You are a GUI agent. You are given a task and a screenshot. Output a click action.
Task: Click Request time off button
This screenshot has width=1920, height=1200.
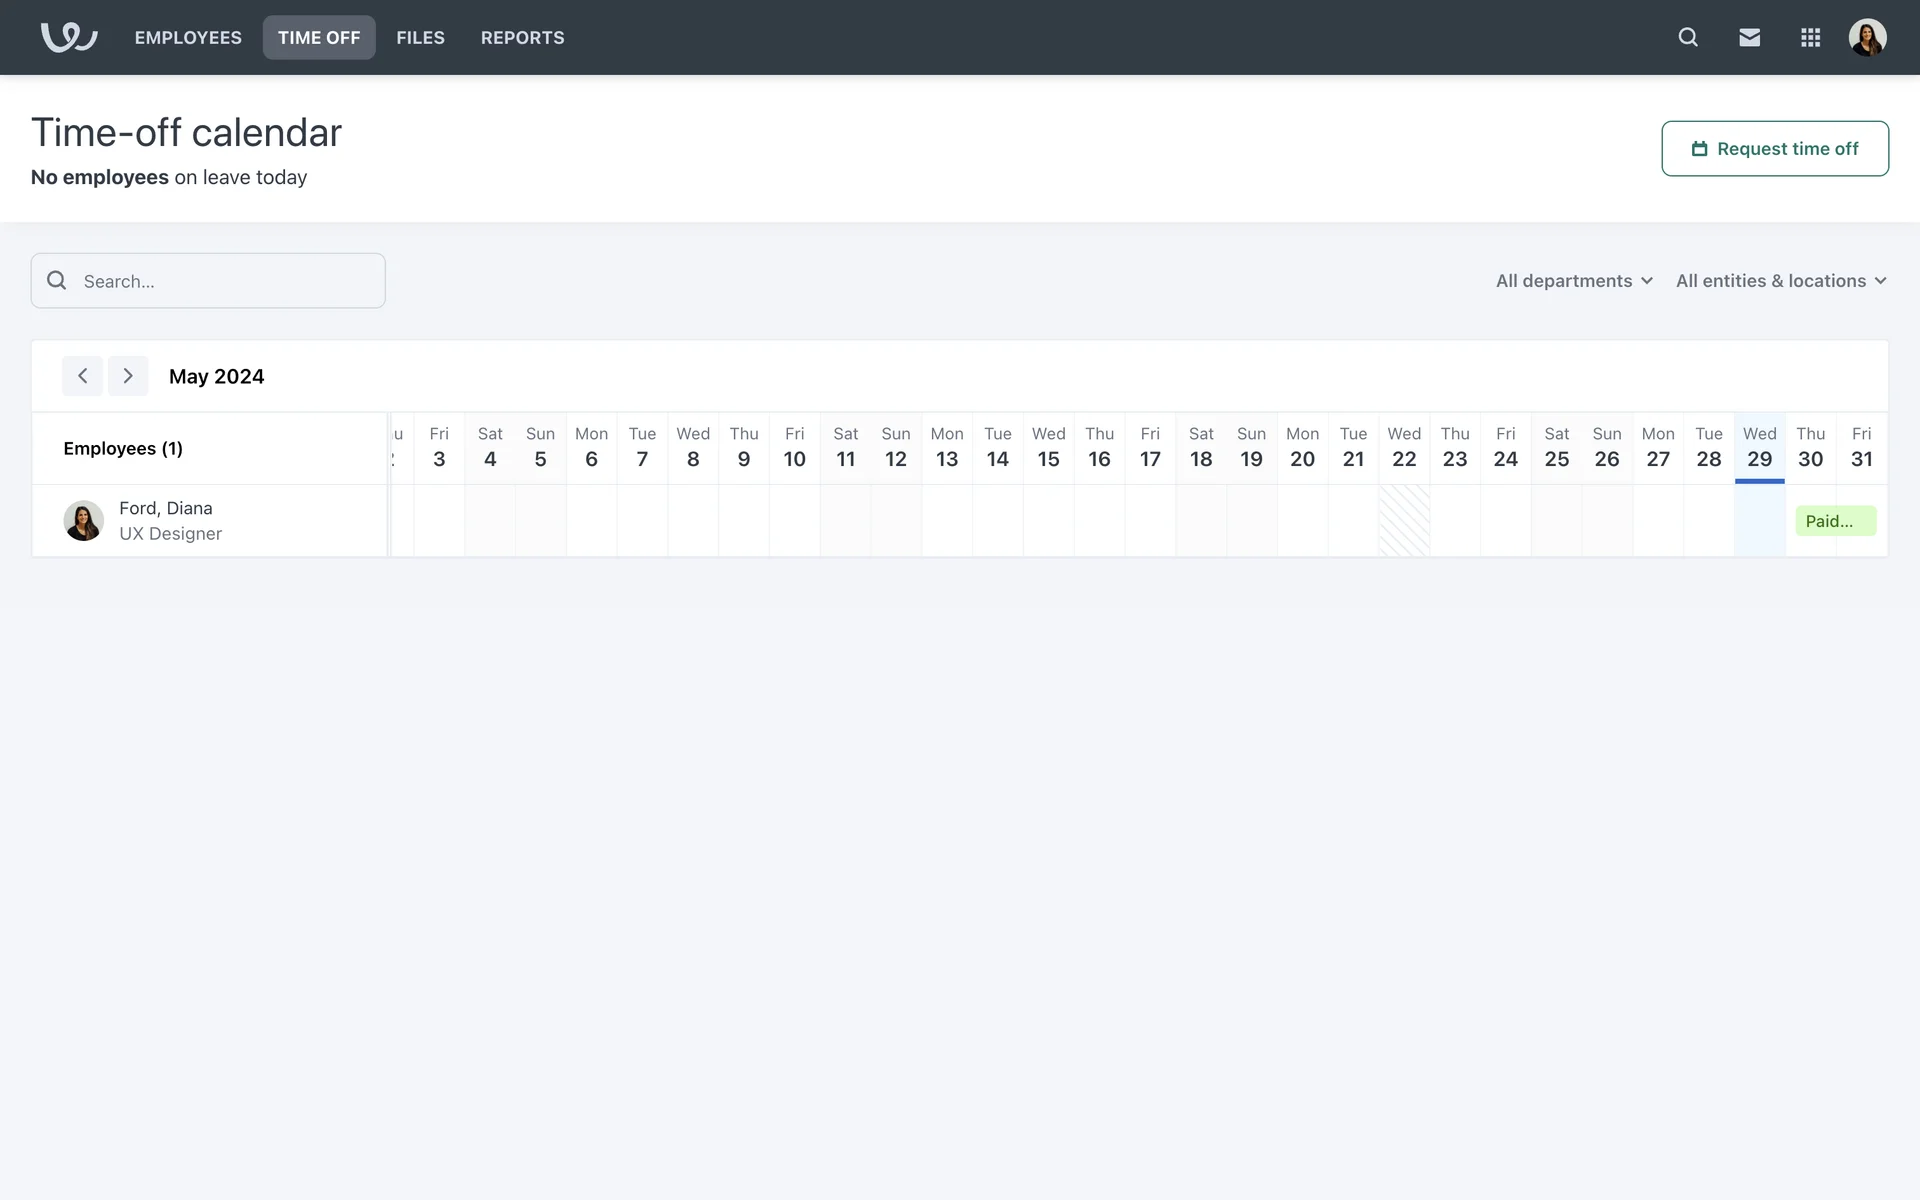[x=1774, y=149]
